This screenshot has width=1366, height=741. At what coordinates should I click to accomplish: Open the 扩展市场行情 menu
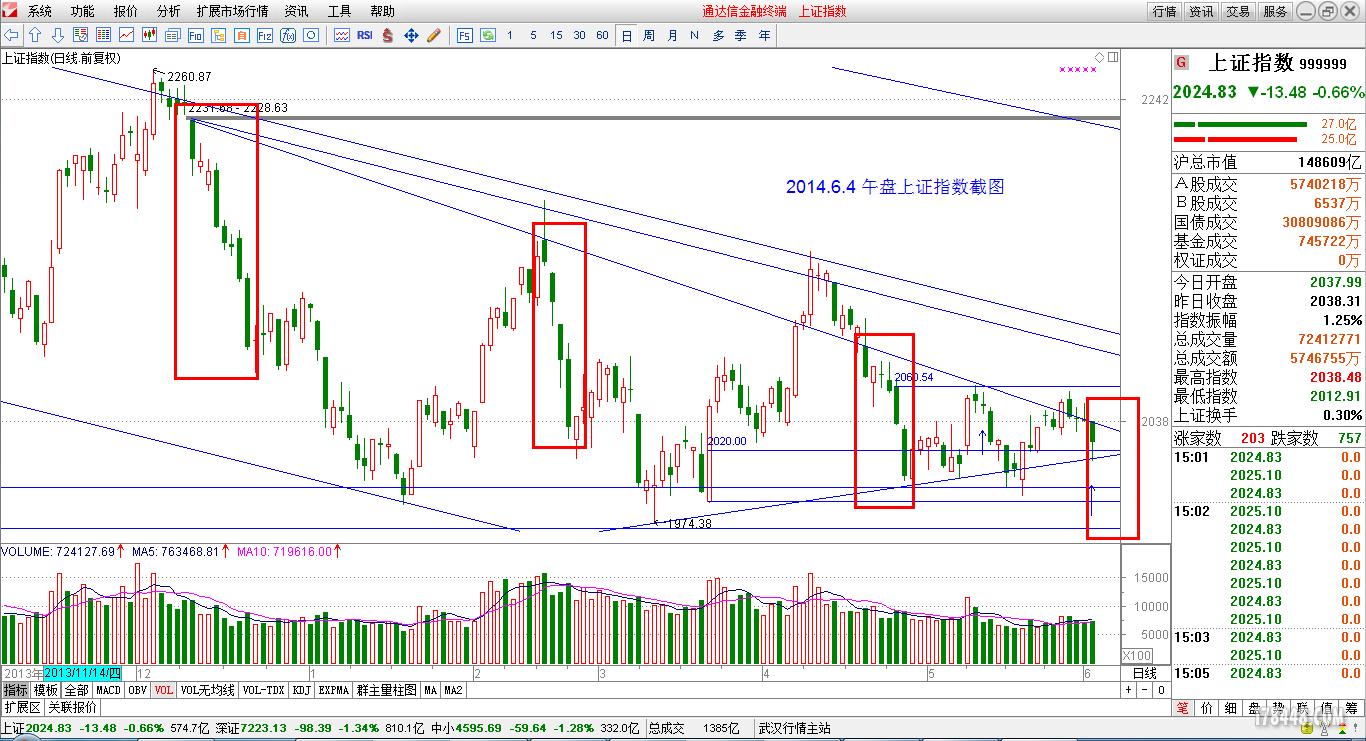pos(232,11)
